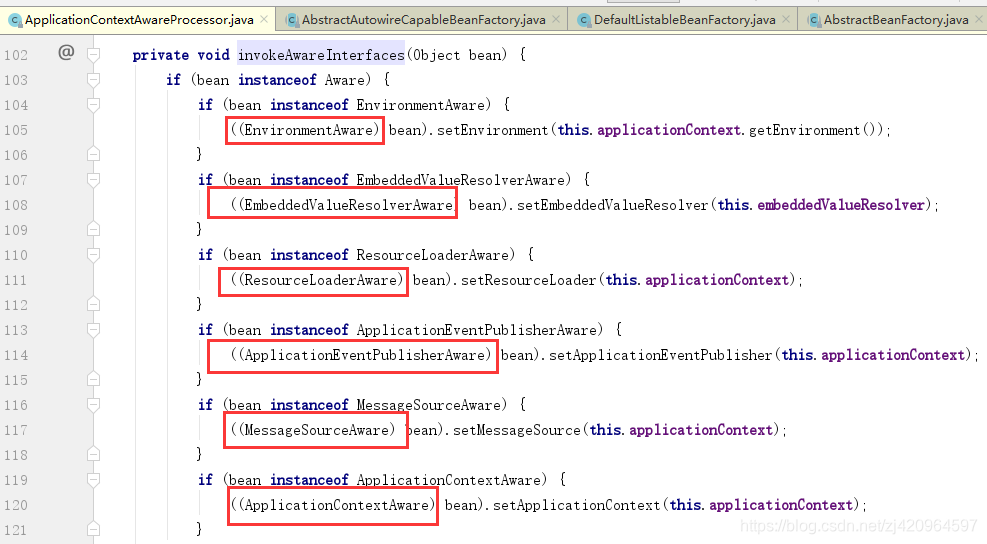Image resolution: width=987 pixels, height=544 pixels.
Task: Click setEnvironment call on line 105
Action: click(x=492, y=130)
